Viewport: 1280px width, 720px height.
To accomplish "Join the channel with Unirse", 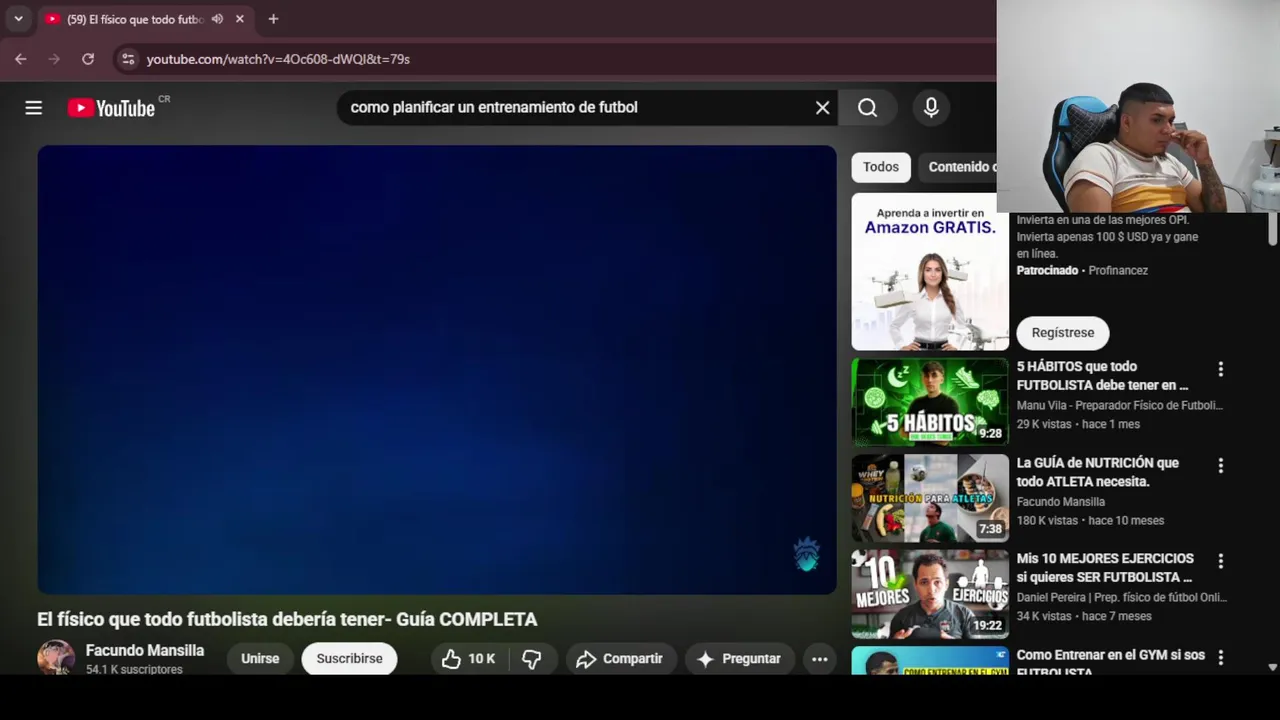I will click(260, 659).
